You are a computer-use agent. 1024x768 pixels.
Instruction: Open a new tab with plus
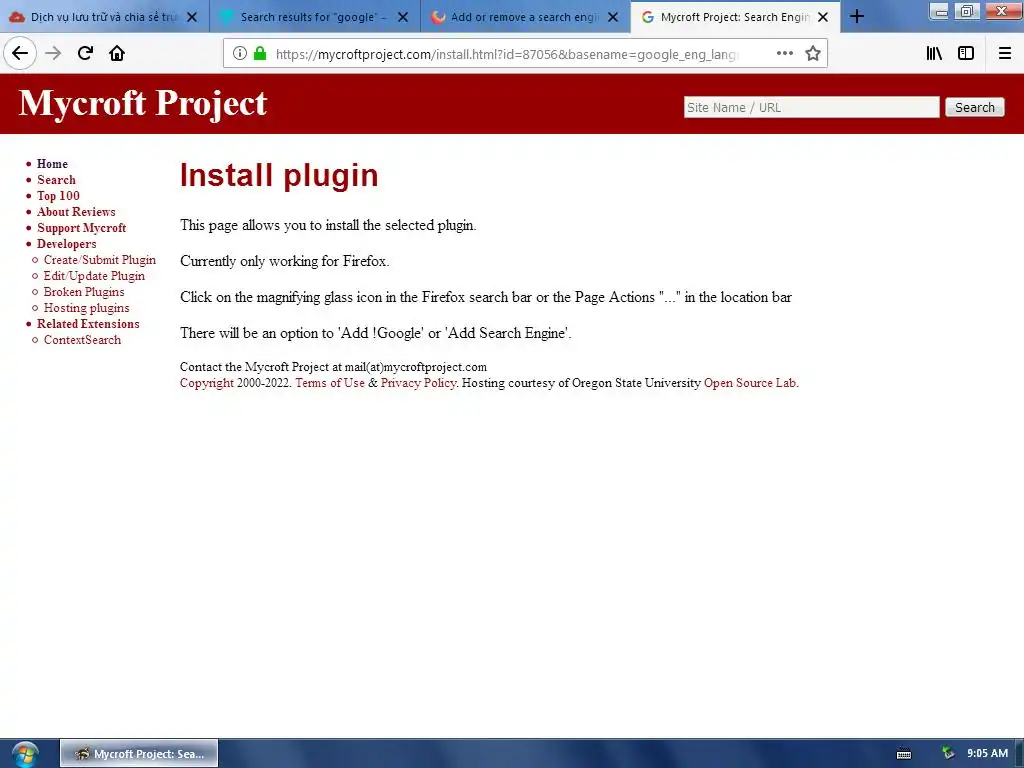tap(857, 16)
